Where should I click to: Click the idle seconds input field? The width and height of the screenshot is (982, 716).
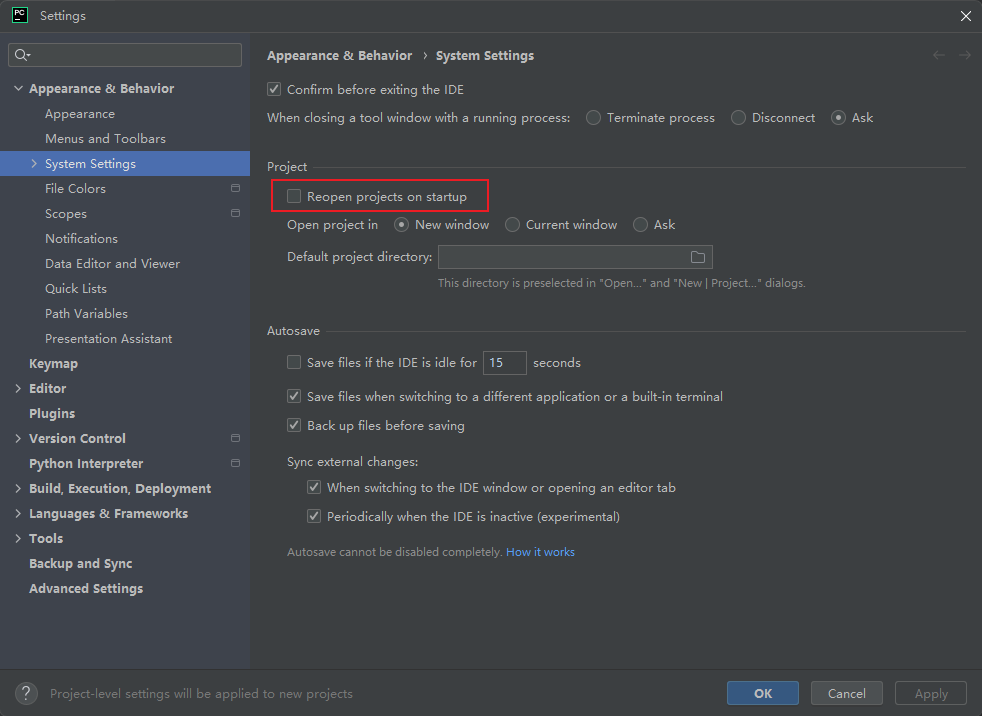[x=504, y=362]
